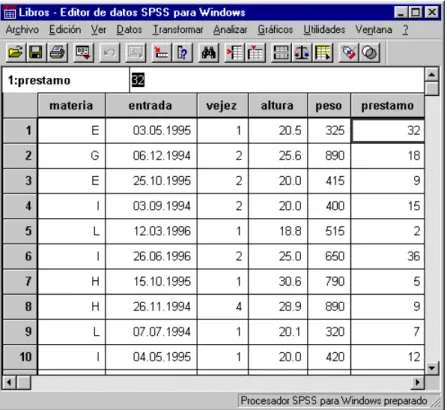Select row header 10

20,357
